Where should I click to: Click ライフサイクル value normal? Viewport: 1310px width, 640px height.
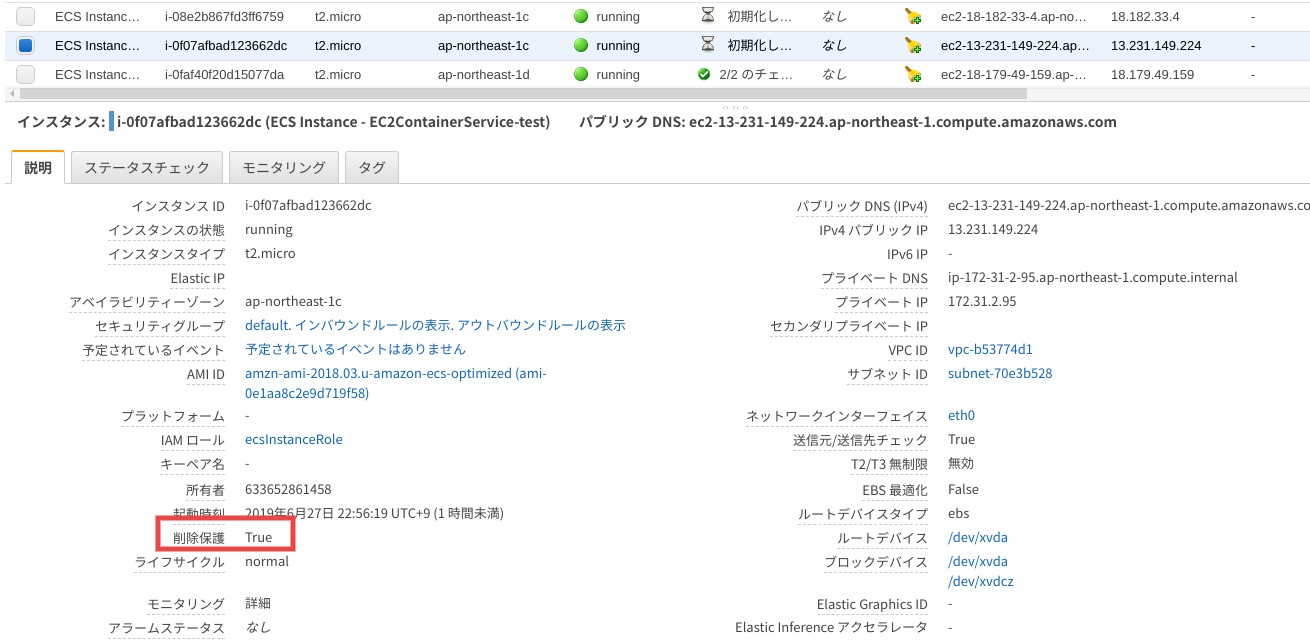(267, 562)
